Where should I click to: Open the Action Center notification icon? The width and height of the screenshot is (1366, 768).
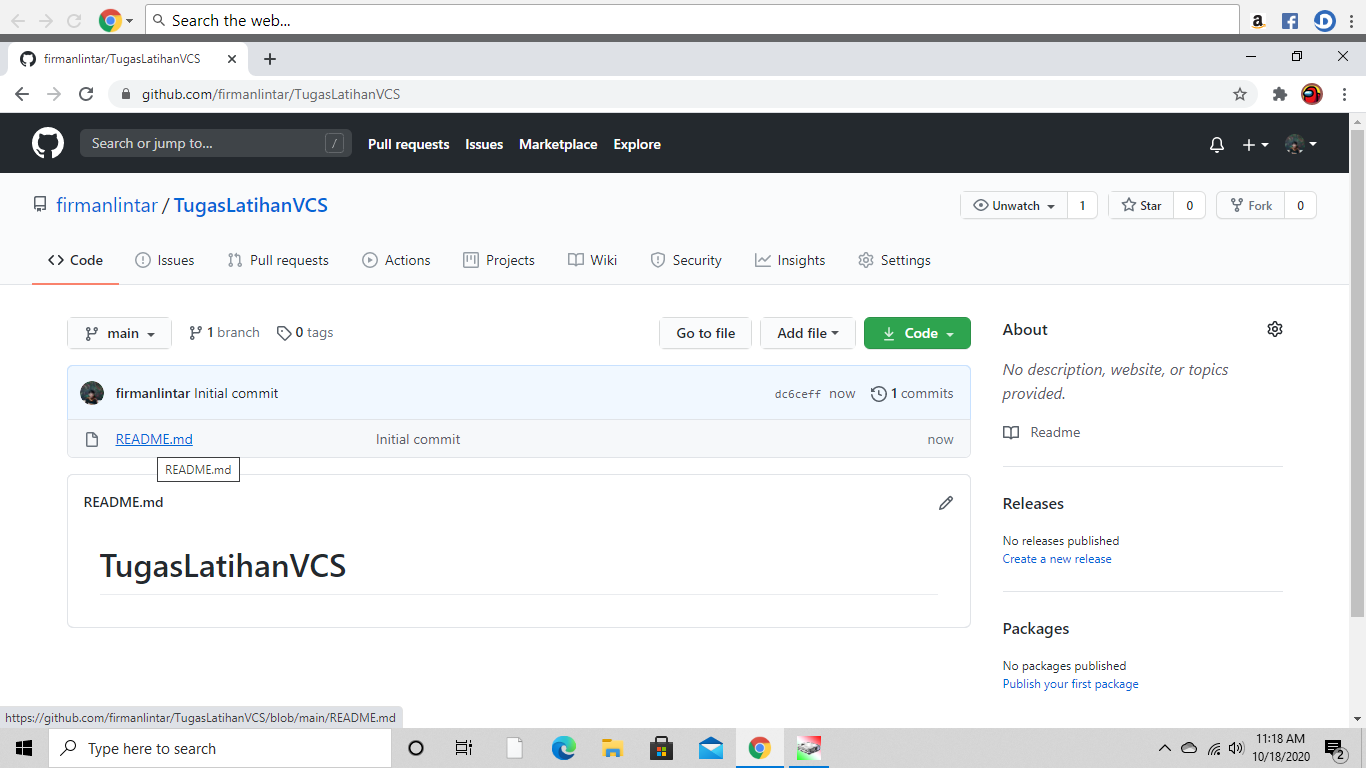pos(1335,748)
